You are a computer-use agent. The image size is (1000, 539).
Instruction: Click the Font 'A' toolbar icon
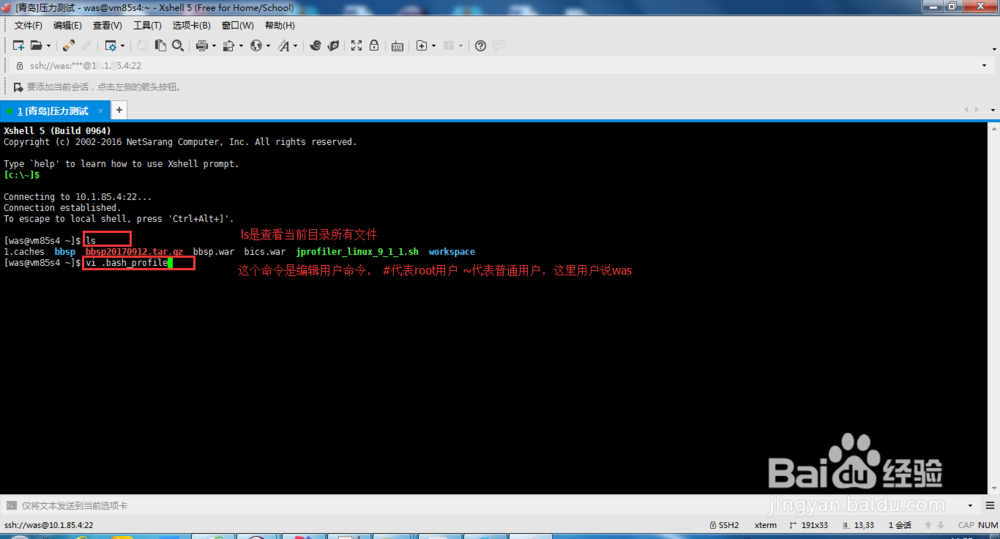(x=283, y=45)
